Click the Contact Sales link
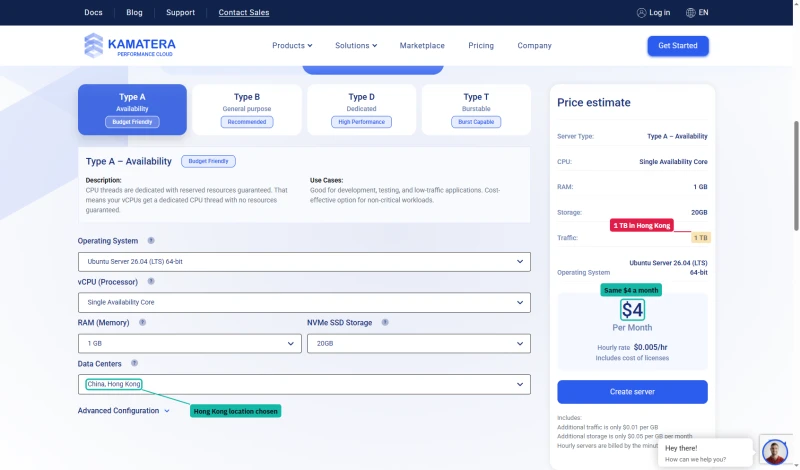The width and height of the screenshot is (800, 470). [x=244, y=12]
